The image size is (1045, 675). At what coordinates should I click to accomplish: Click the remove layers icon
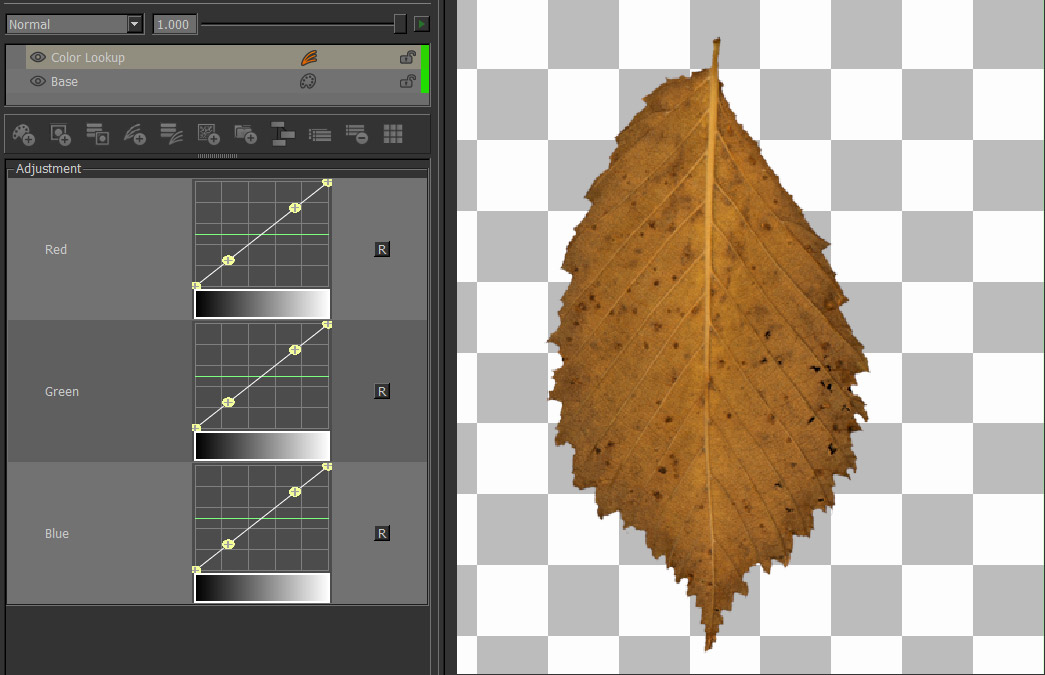tap(356, 133)
